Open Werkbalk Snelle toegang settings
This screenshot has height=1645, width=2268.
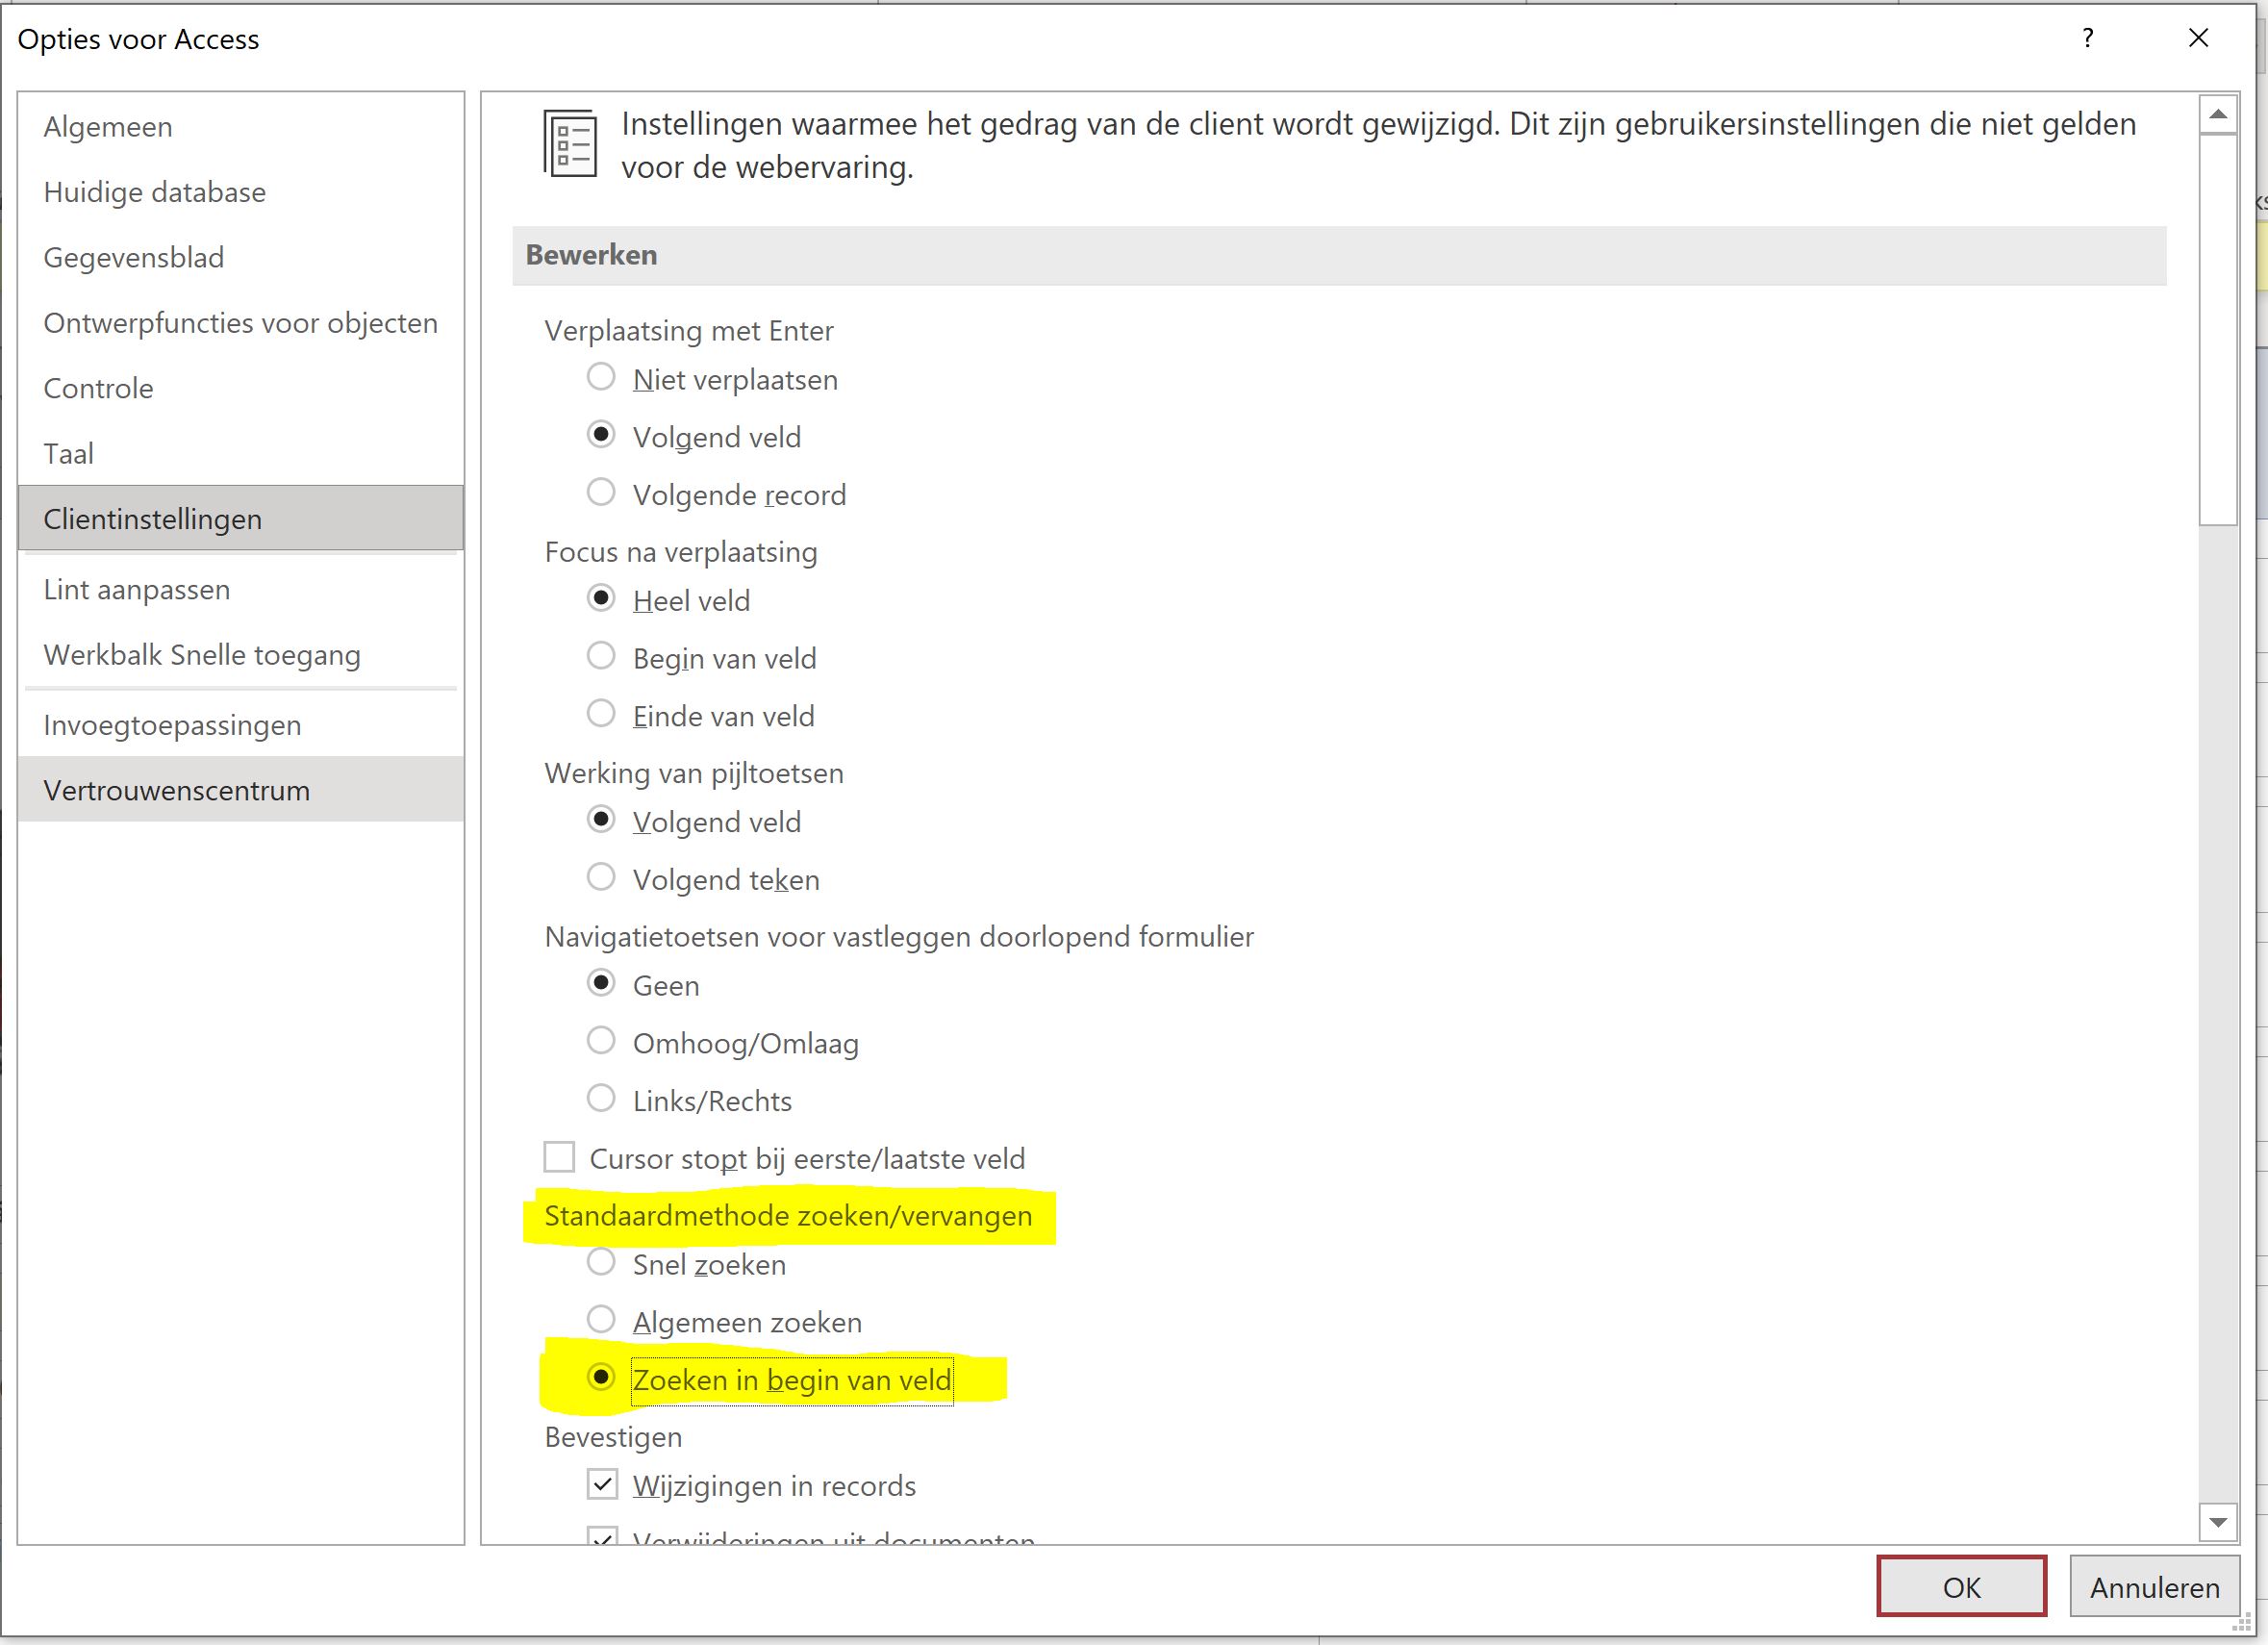[240, 655]
